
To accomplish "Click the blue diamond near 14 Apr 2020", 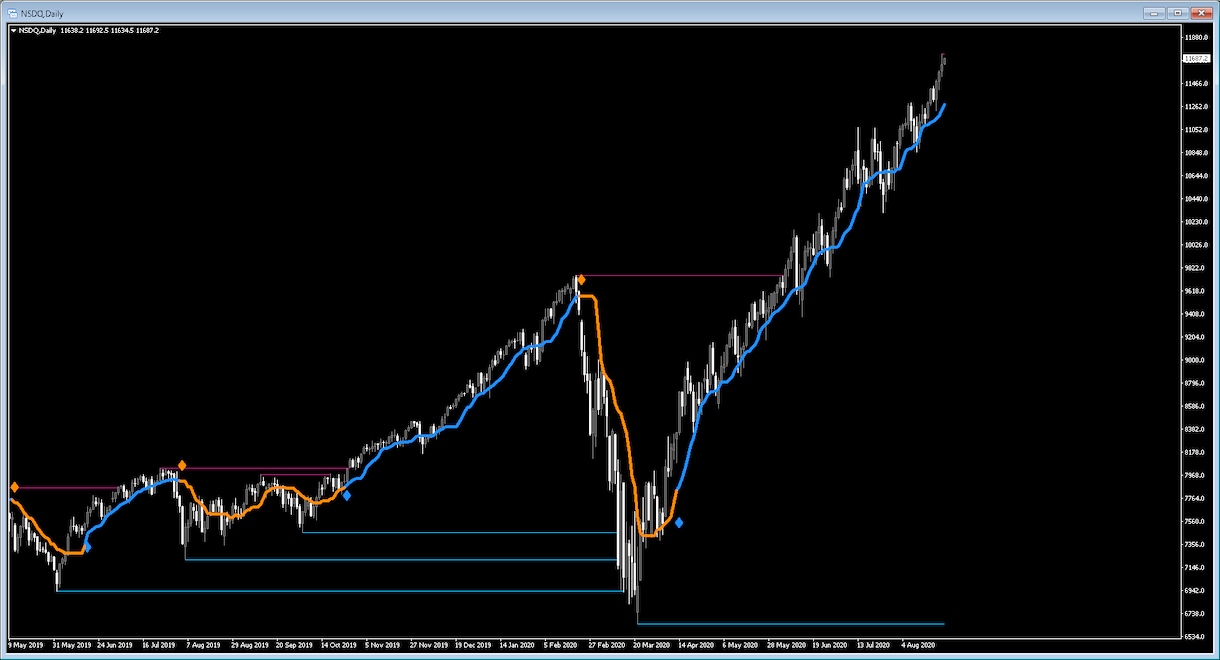I will click(679, 523).
